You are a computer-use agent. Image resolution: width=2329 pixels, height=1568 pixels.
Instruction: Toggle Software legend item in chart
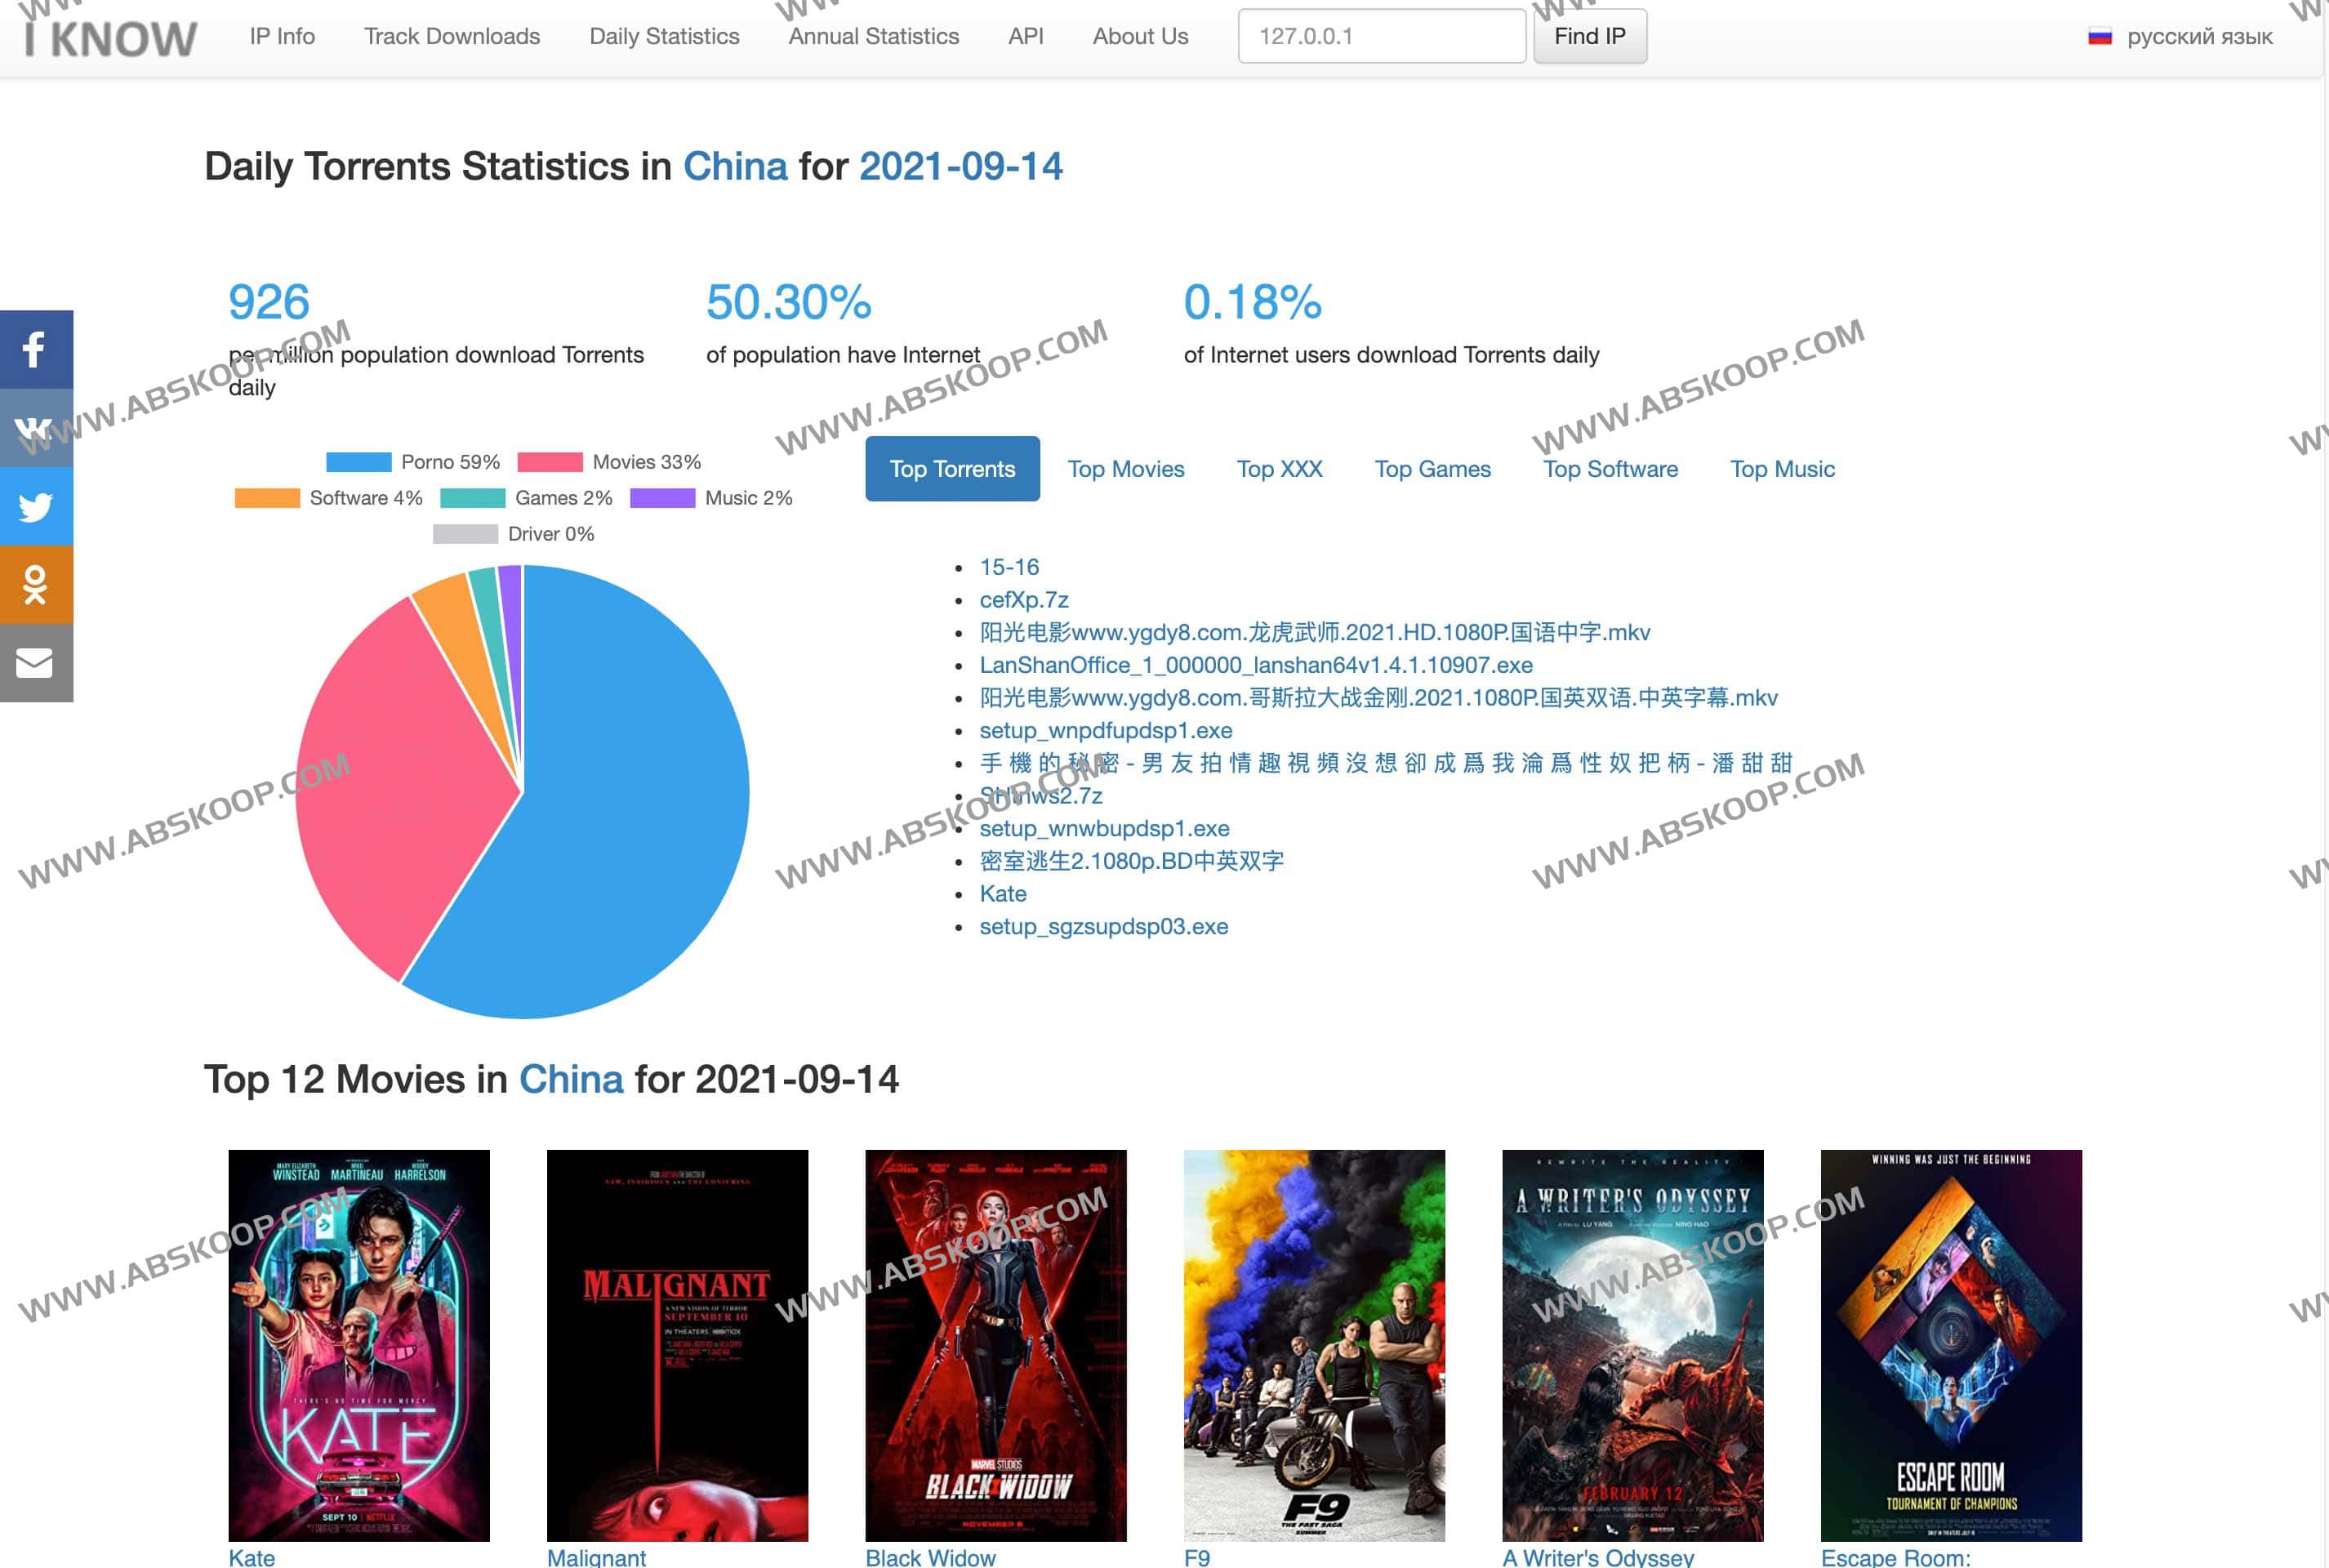[x=329, y=498]
